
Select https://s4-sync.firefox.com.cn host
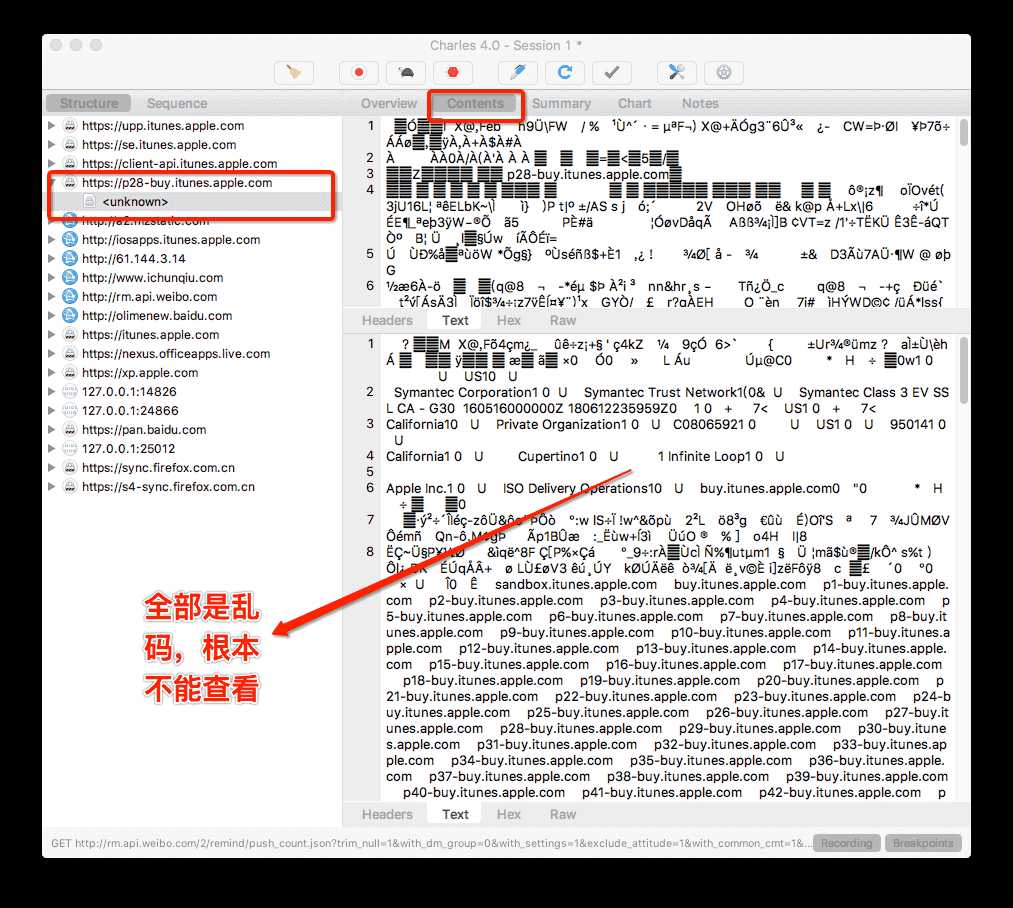click(168, 487)
